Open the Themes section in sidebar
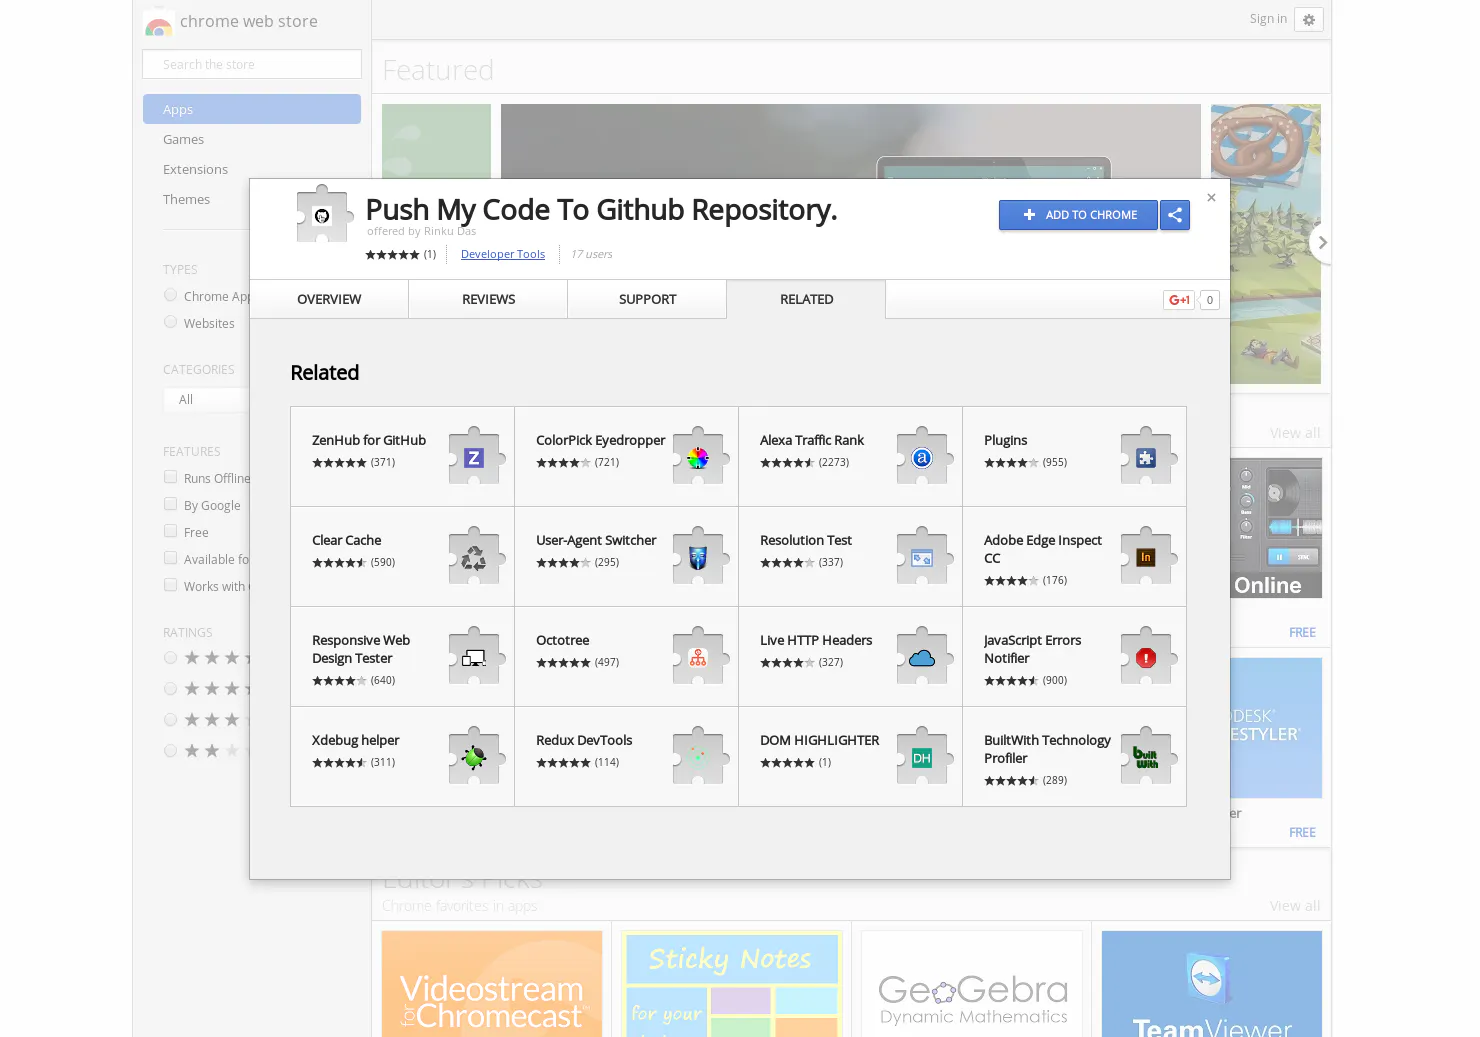The image size is (1480, 1037). click(x=186, y=200)
